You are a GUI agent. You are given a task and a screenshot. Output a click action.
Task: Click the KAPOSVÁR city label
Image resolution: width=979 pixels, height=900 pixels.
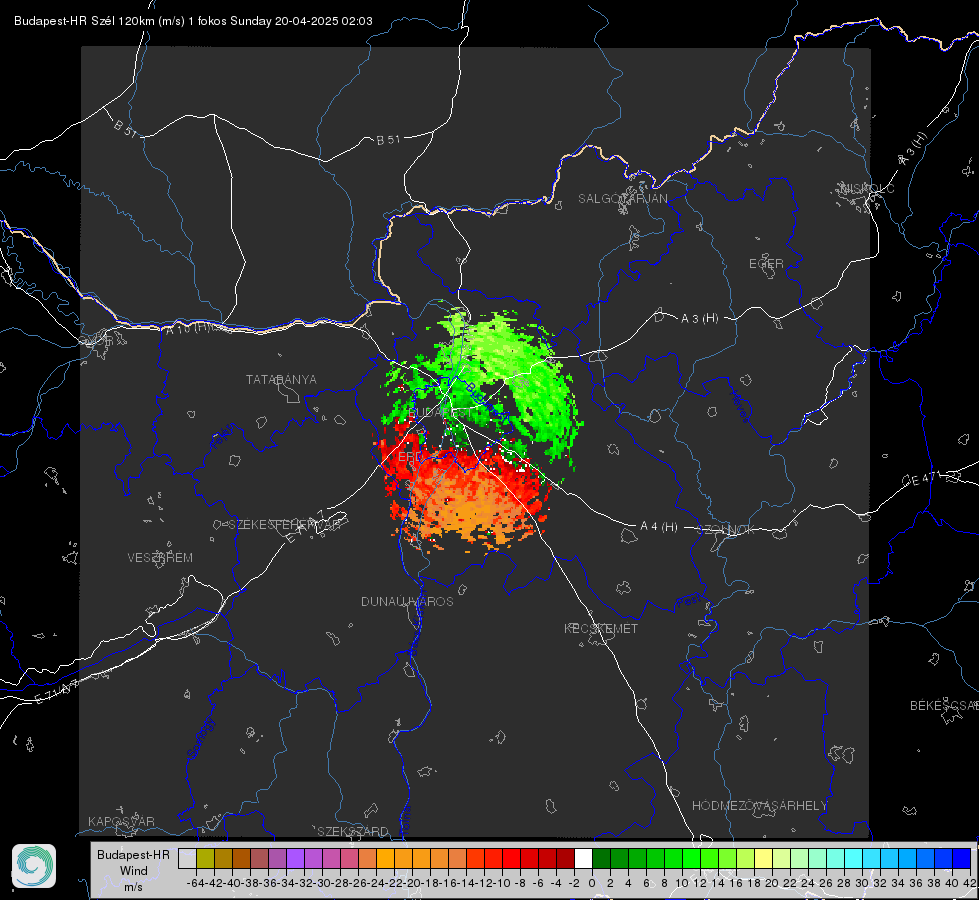tap(121, 821)
